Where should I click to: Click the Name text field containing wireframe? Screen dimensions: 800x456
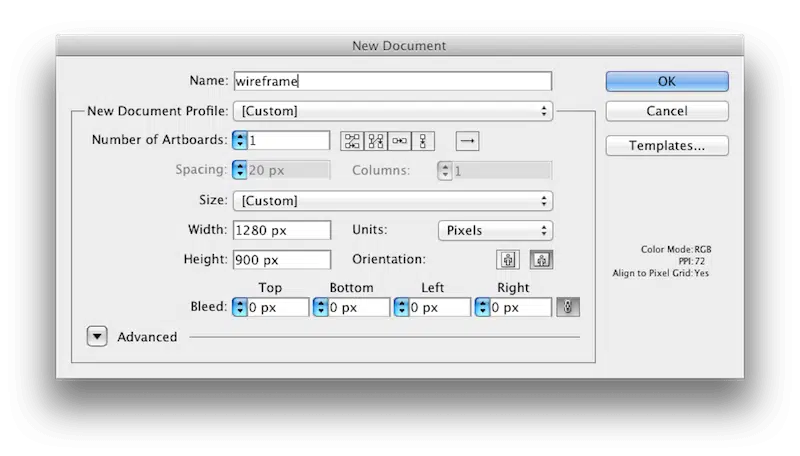pyautogui.click(x=392, y=82)
